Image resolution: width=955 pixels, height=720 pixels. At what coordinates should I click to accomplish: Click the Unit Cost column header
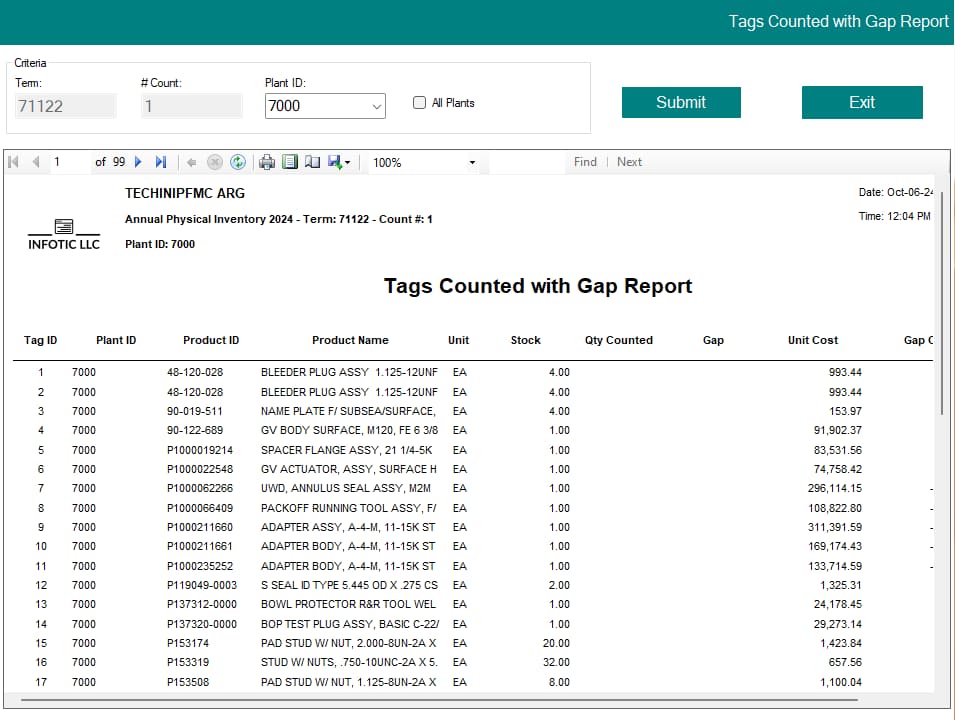click(812, 341)
